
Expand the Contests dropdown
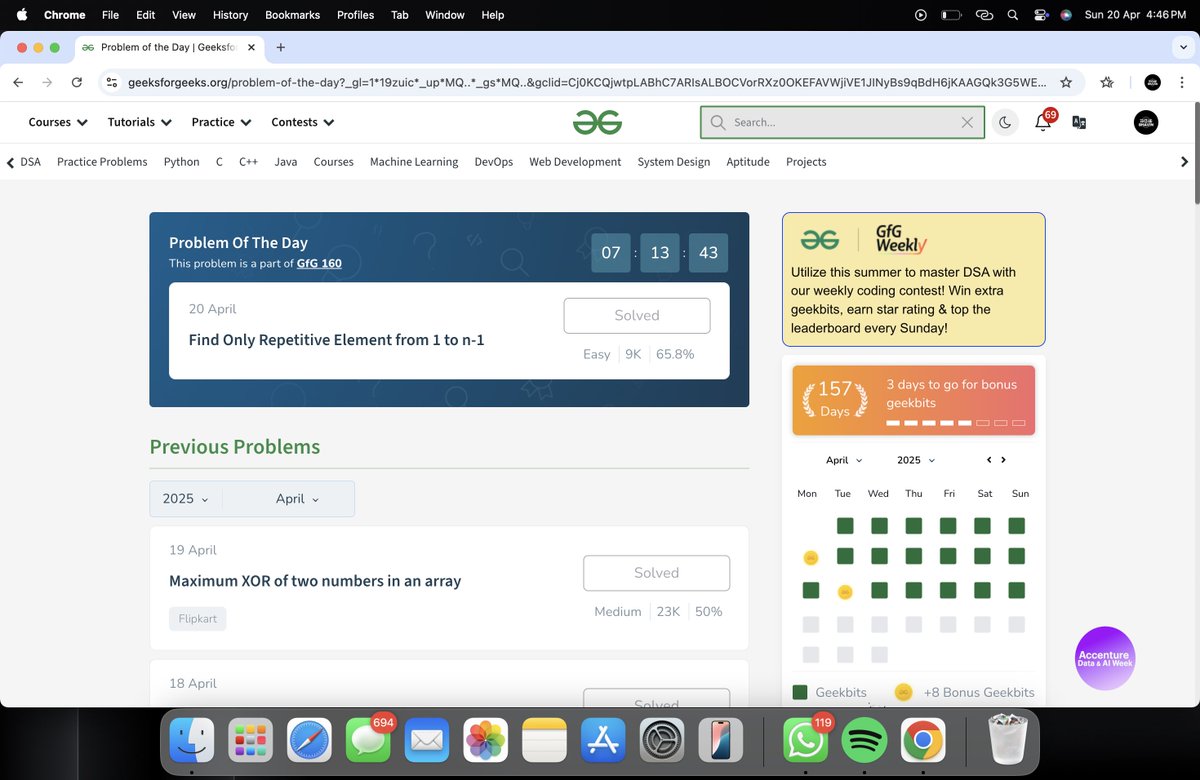(303, 122)
